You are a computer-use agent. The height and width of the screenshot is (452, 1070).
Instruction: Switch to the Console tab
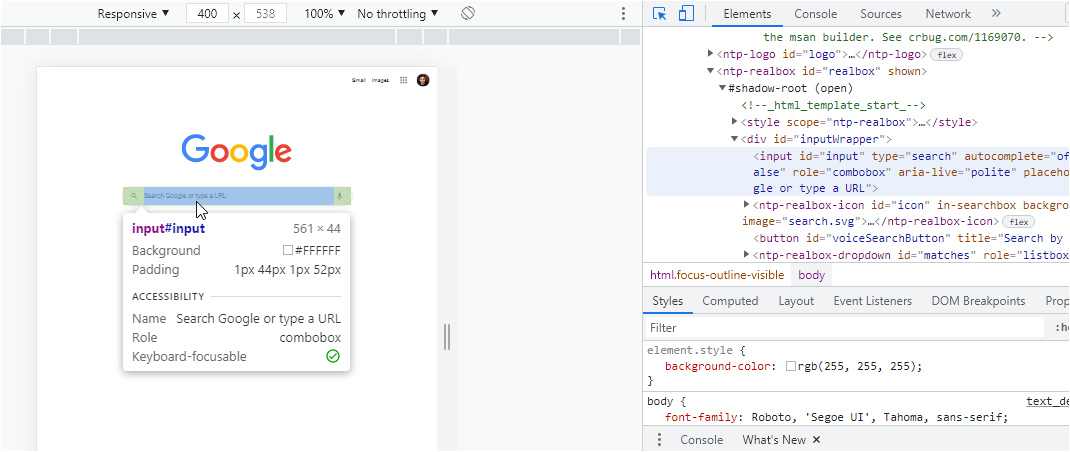[x=815, y=14]
